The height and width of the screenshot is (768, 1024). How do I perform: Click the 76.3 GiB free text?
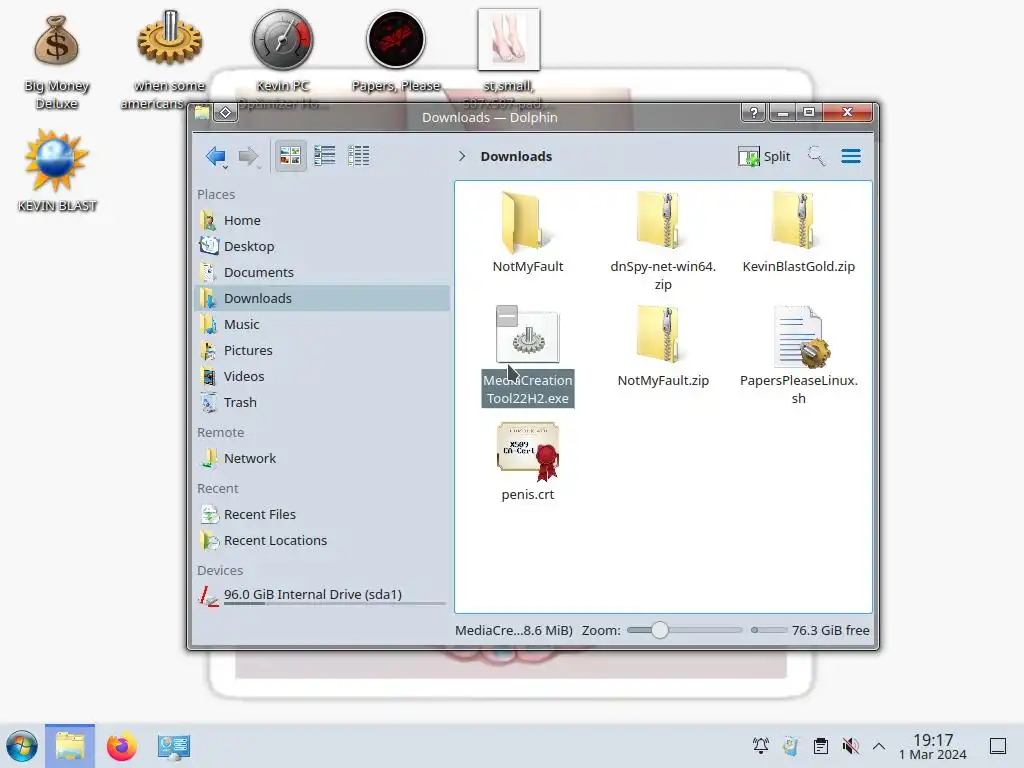tap(830, 630)
